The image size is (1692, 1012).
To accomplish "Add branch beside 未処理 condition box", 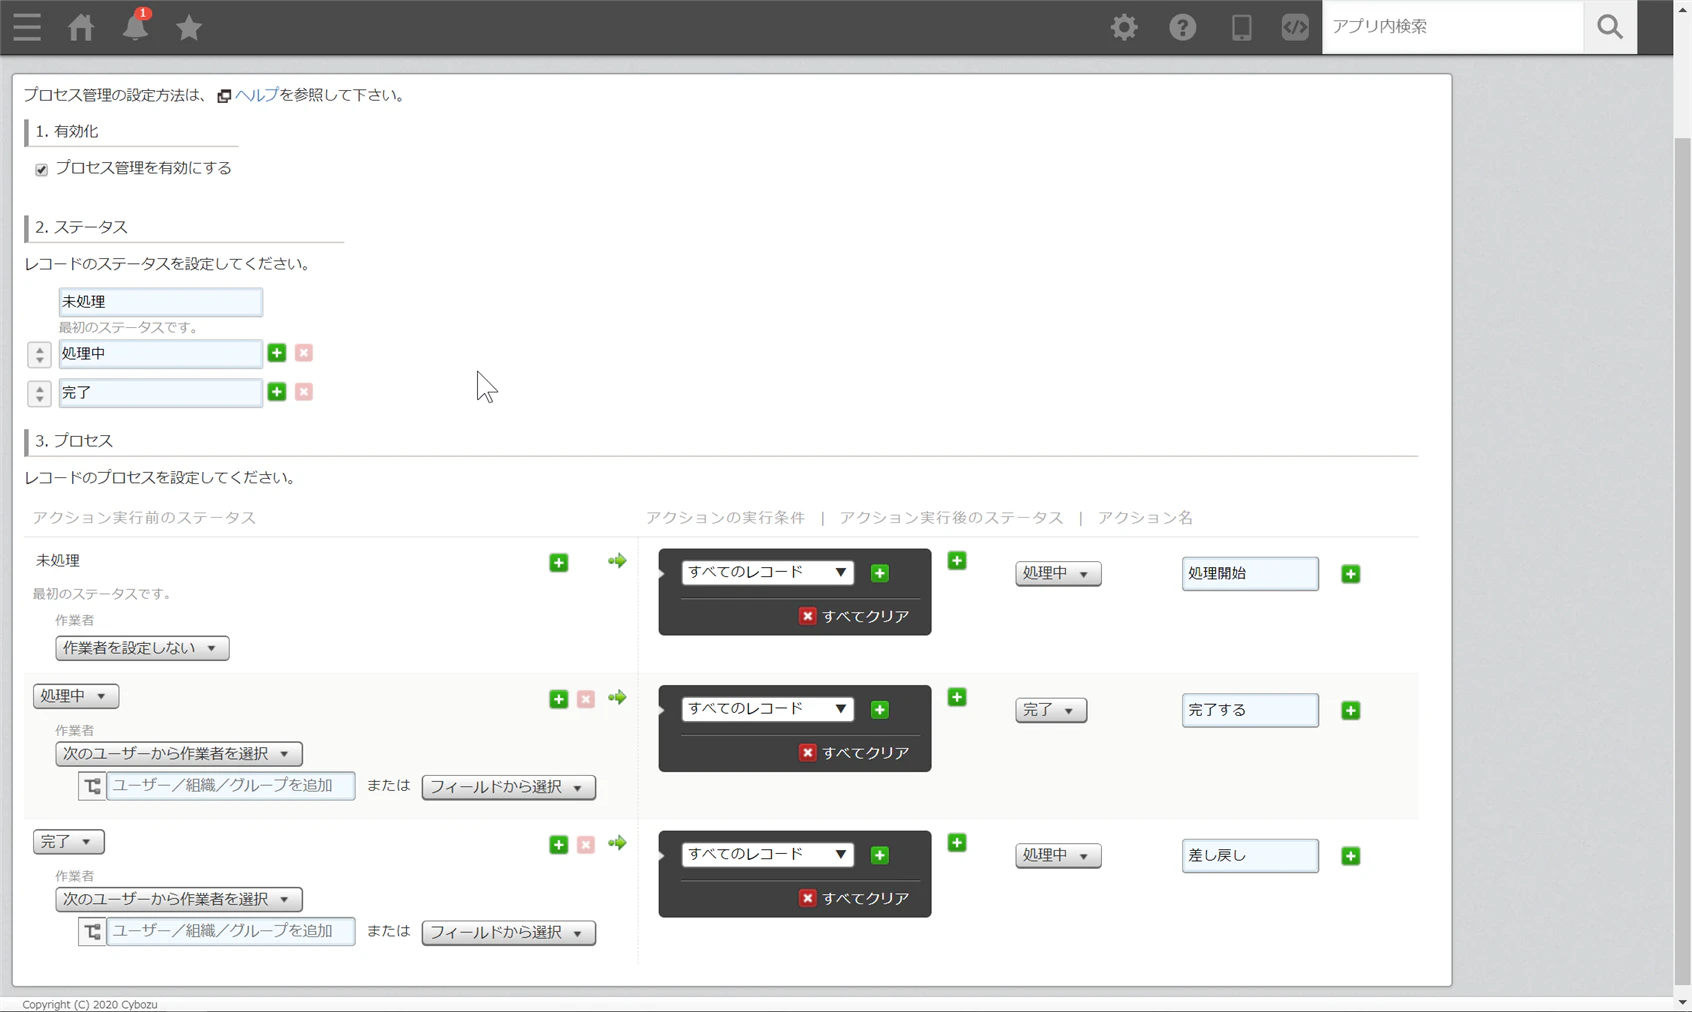I will point(957,561).
